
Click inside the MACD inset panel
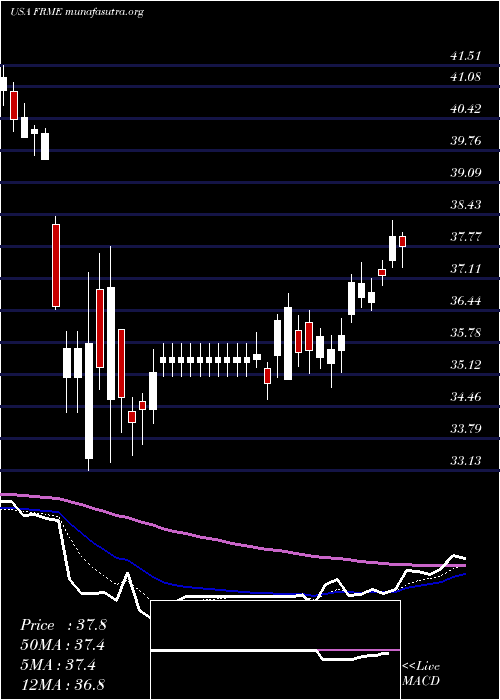(x=275, y=650)
